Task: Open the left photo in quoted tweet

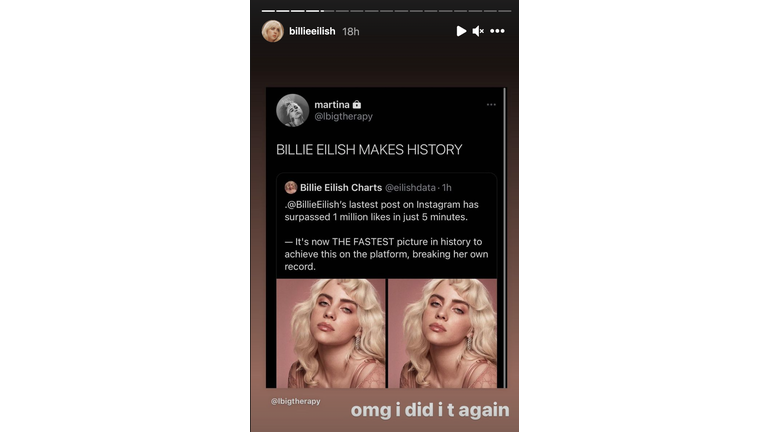Action: tap(331, 334)
